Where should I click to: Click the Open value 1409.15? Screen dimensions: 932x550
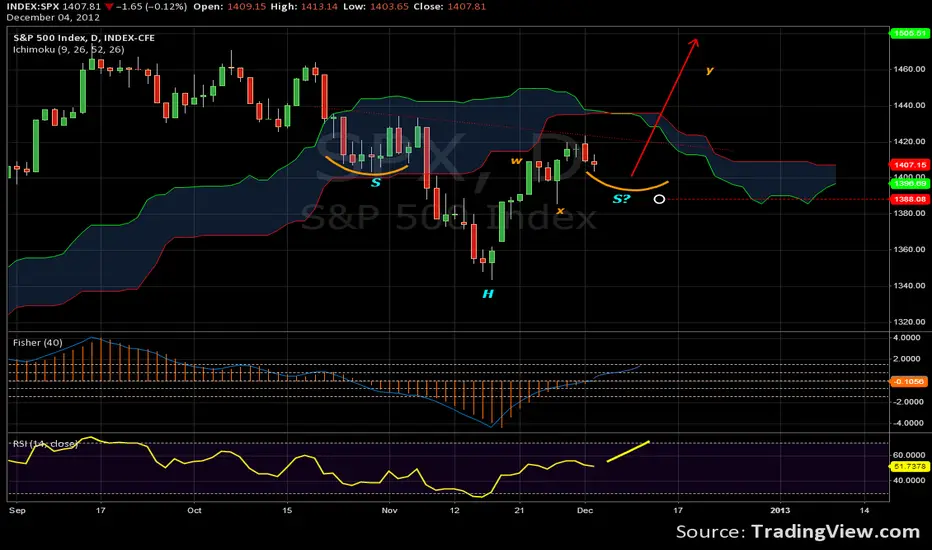pyautogui.click(x=247, y=7)
